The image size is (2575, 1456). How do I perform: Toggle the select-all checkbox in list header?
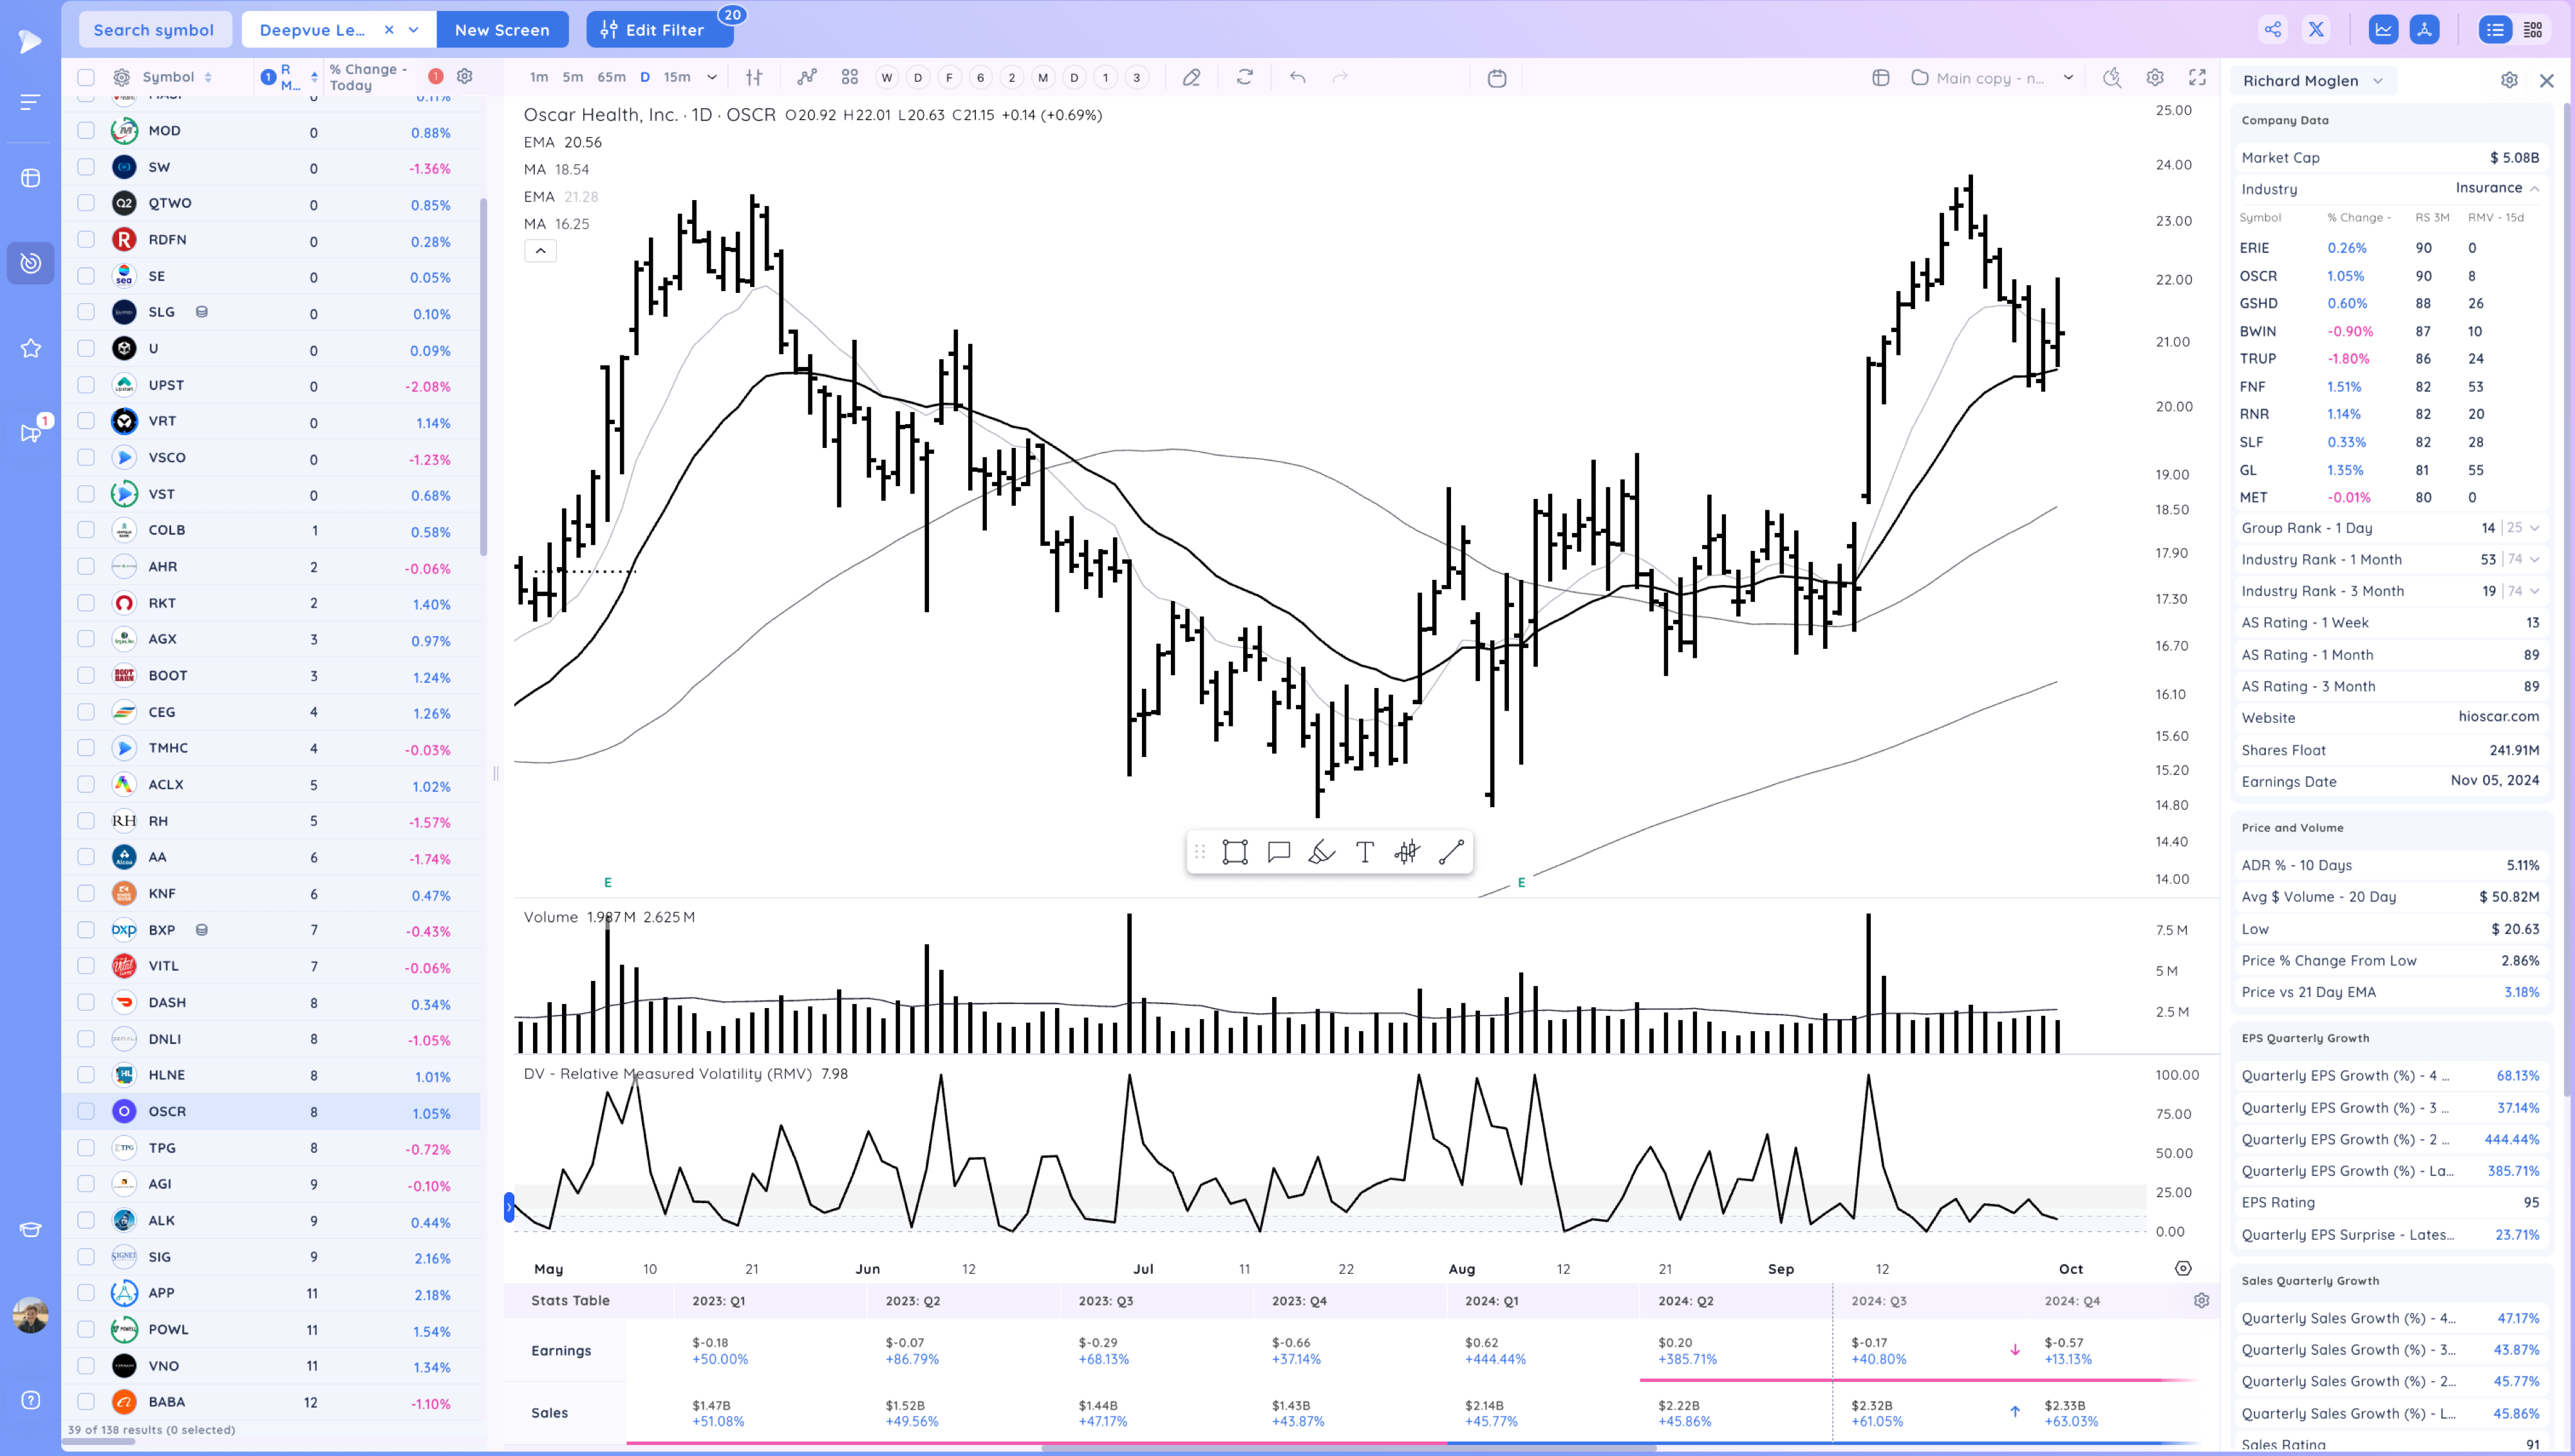coord(86,77)
